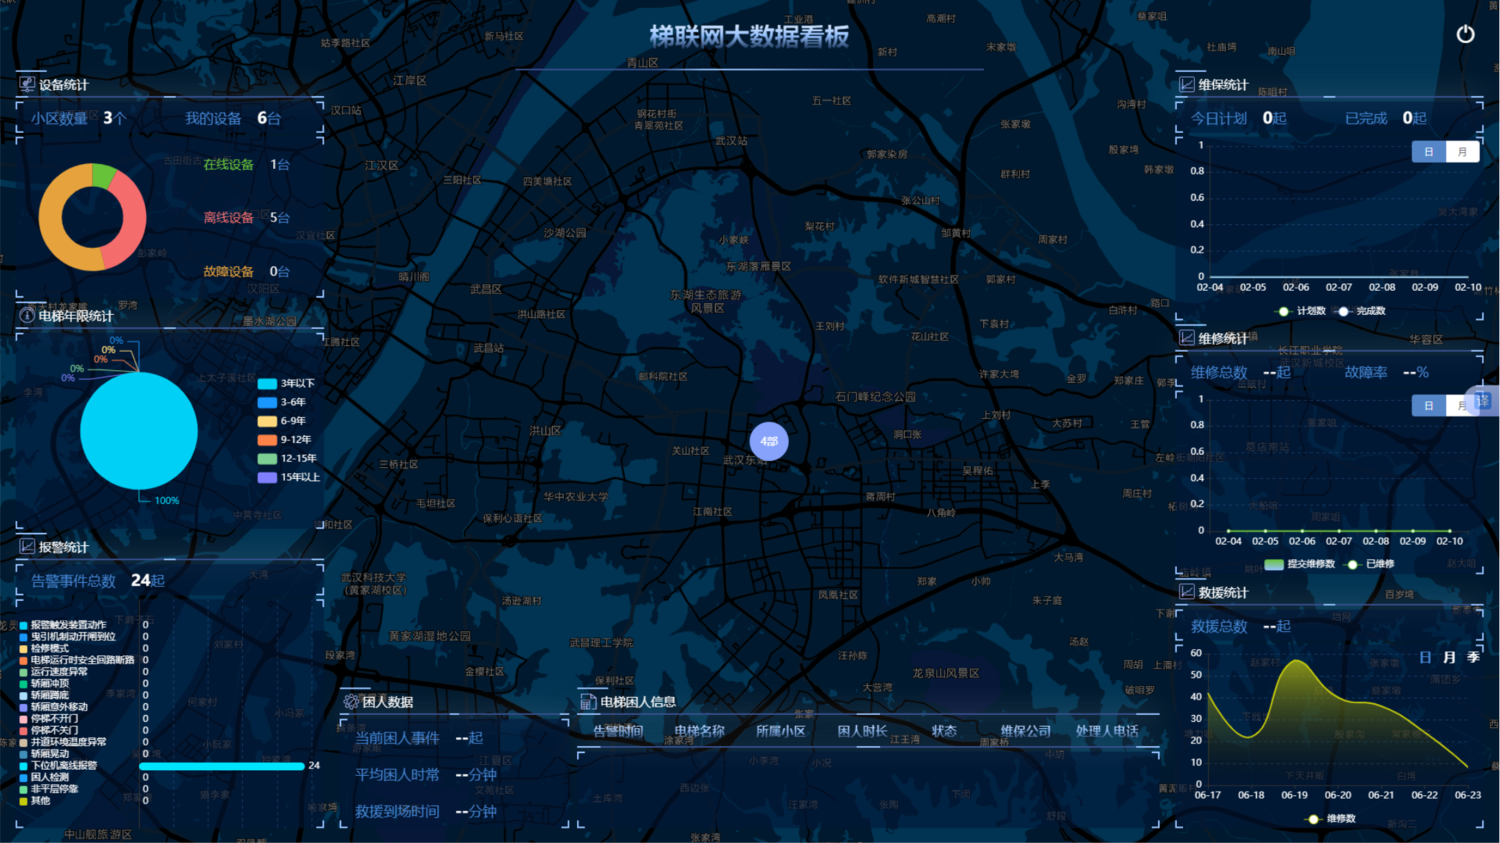Click the 电梯困人信息 document icon
This screenshot has width=1500, height=843.
click(x=588, y=702)
